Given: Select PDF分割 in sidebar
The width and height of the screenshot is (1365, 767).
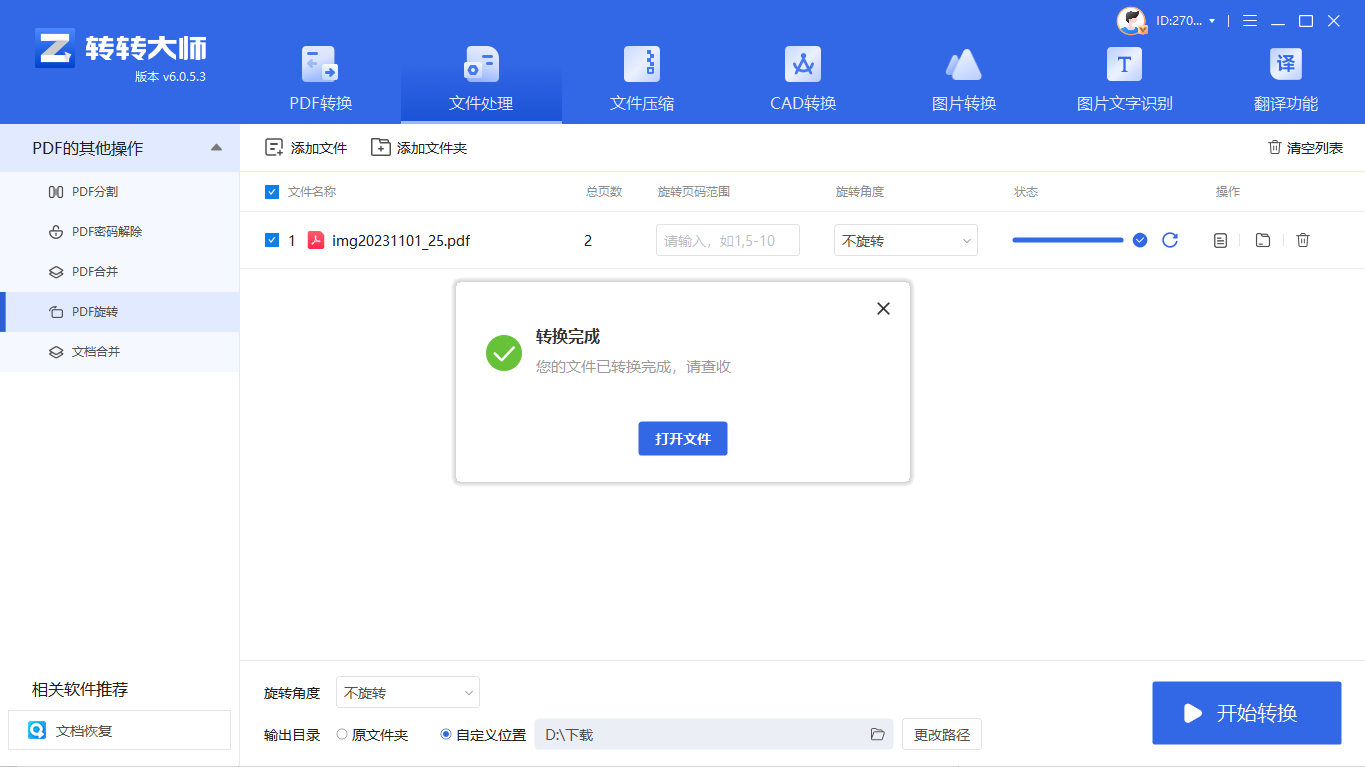Looking at the screenshot, I should (x=120, y=191).
